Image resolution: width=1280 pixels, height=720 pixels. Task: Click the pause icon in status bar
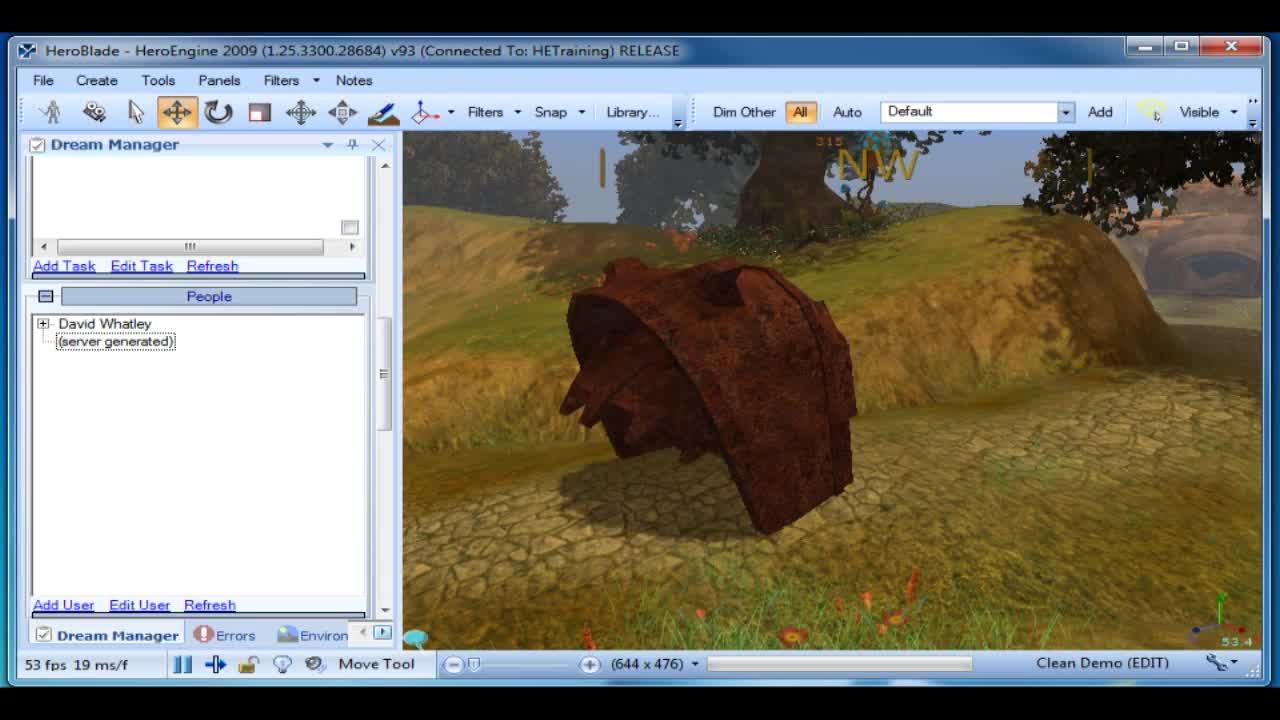coord(182,664)
